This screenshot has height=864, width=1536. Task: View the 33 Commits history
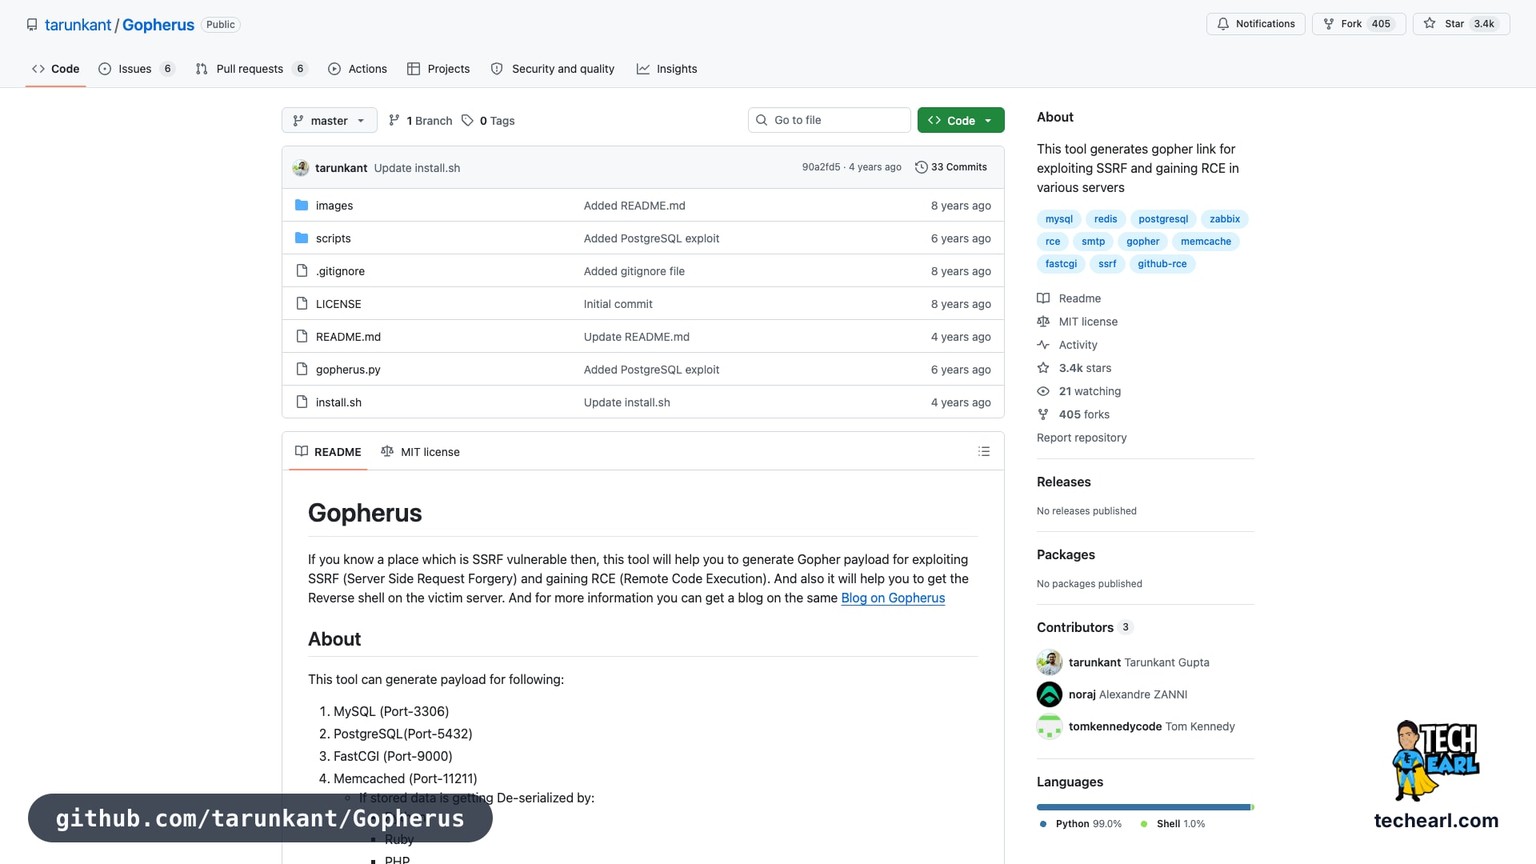[951, 167]
